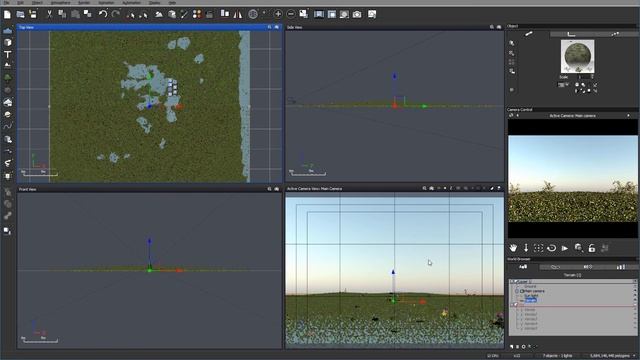This screenshot has height=360, width=640.
Task: Select the Text tool in the left toolbar
Action: point(7,54)
